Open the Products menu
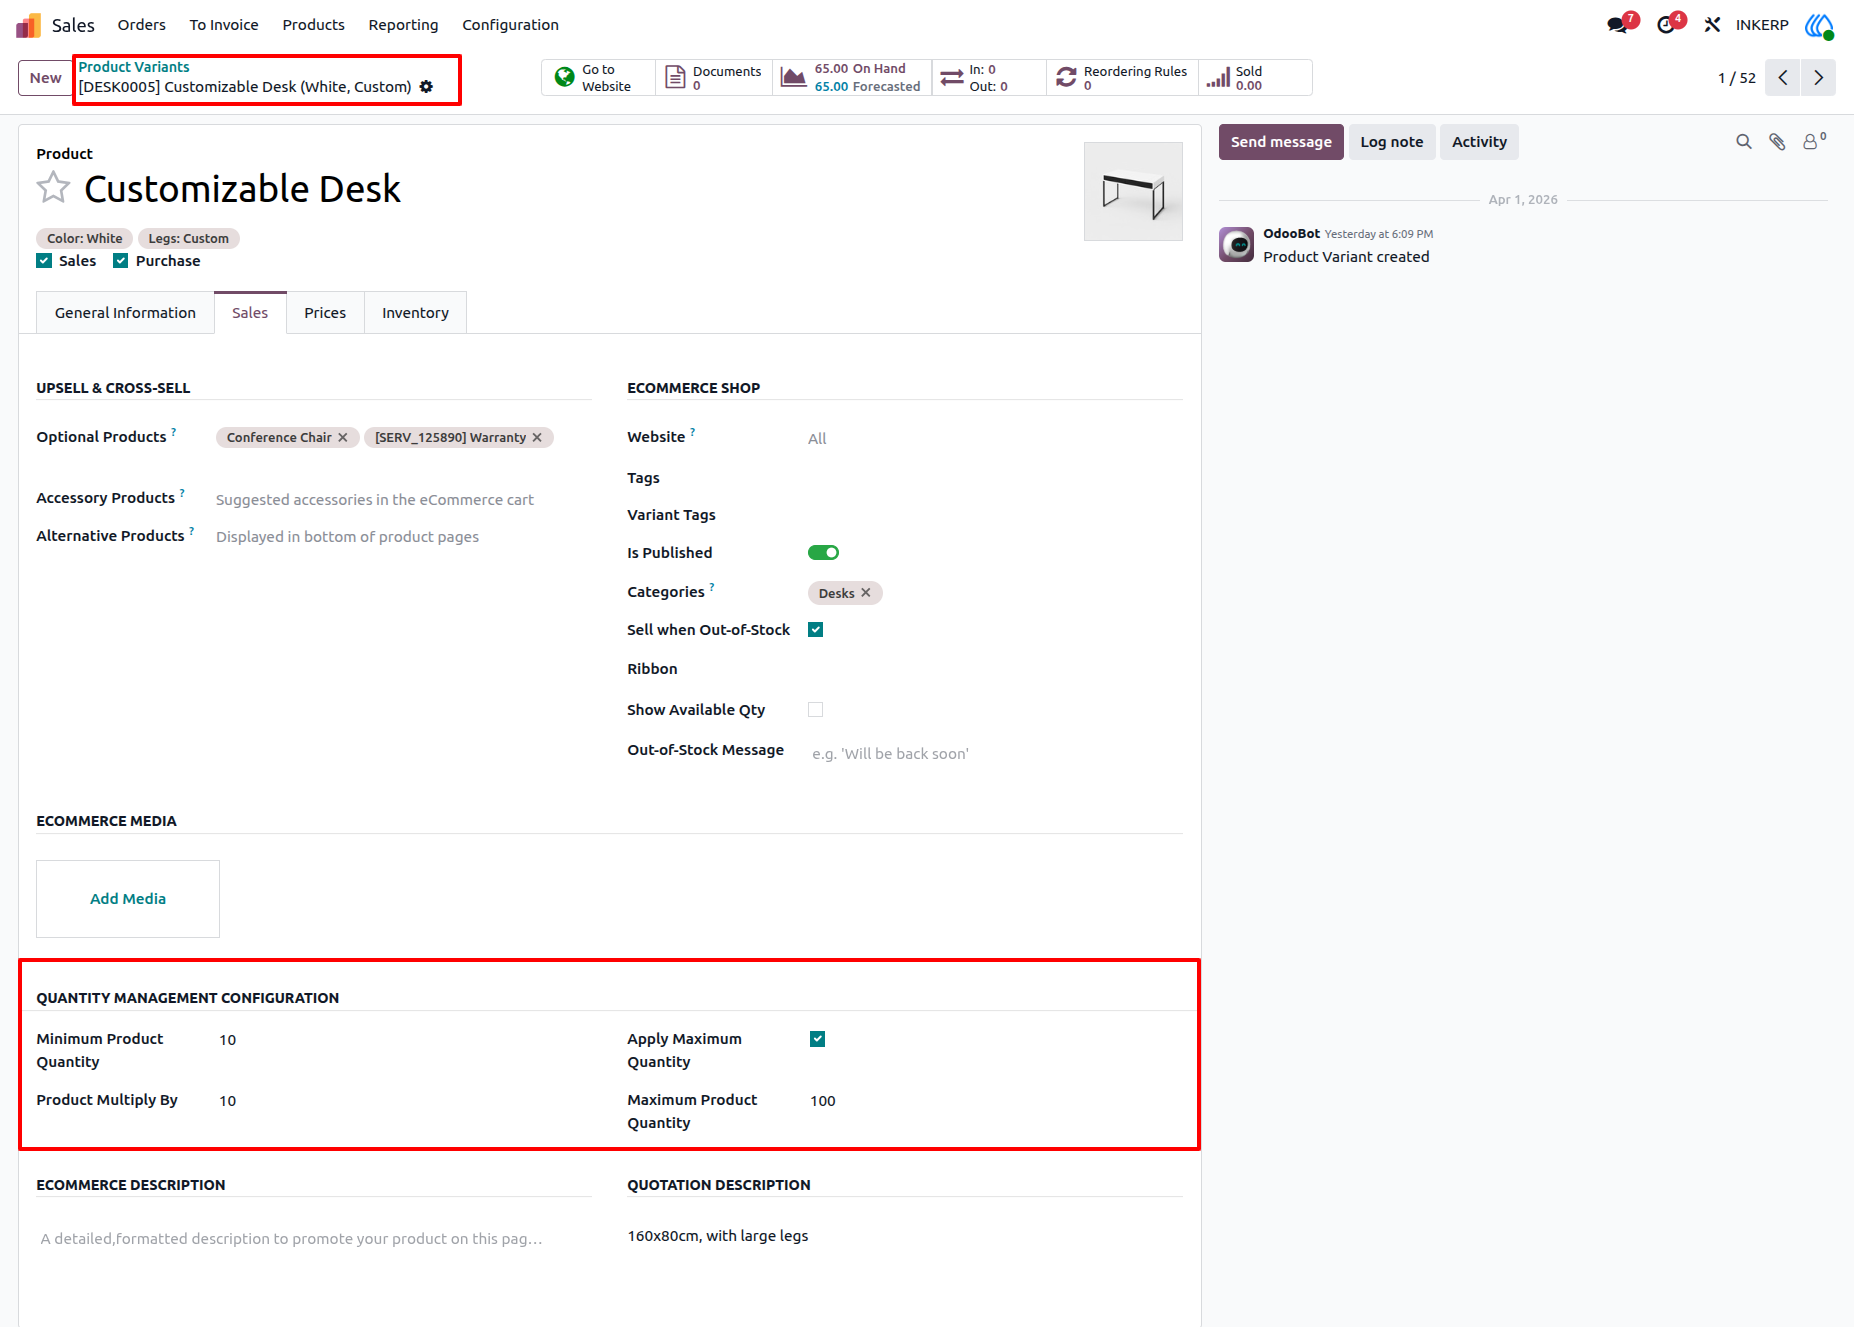 (x=314, y=25)
